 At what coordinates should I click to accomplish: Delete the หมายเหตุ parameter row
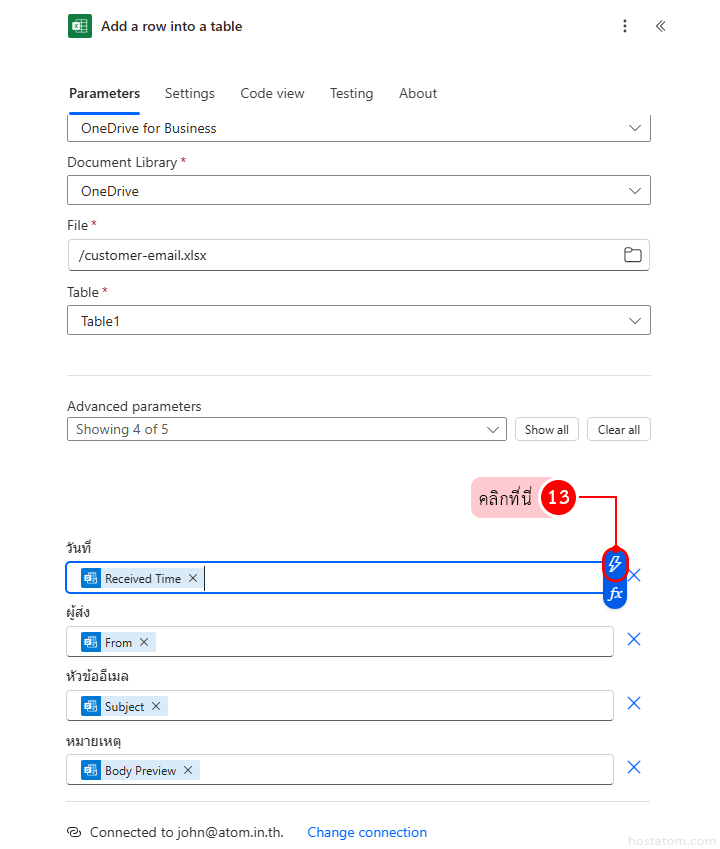point(634,767)
